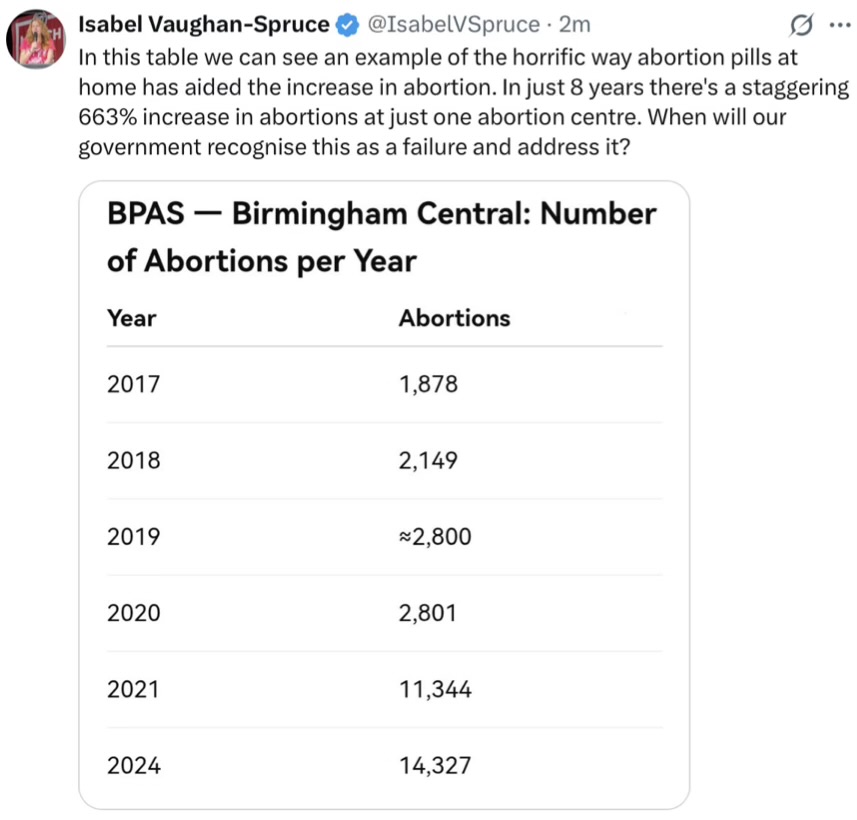Select the 2020 year cell
857x820 pixels.
click(x=133, y=613)
